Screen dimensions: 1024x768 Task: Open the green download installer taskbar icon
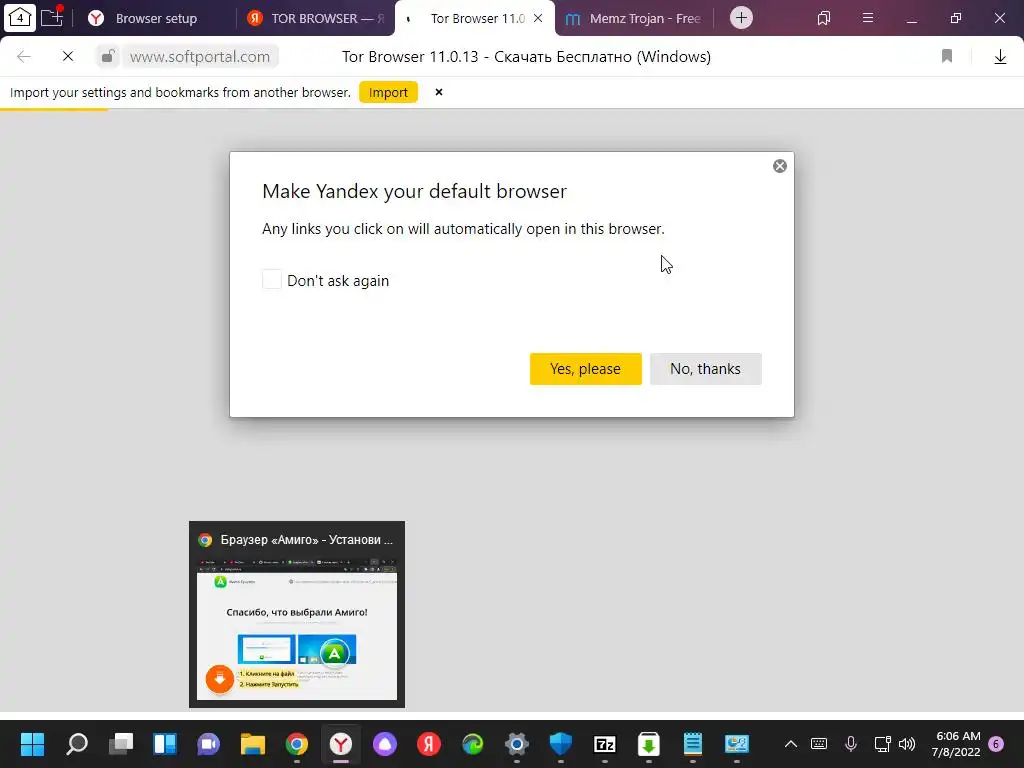[x=648, y=744]
